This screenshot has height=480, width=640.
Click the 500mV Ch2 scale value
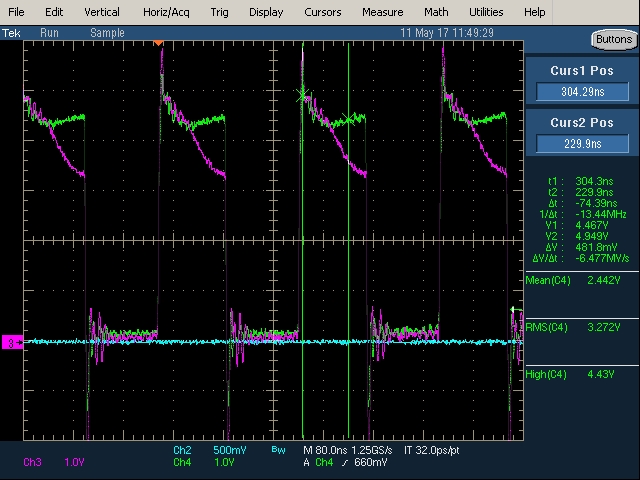[x=230, y=450]
